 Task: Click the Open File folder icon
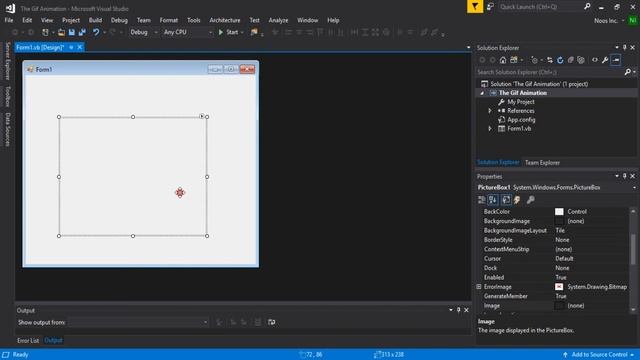tap(61, 32)
